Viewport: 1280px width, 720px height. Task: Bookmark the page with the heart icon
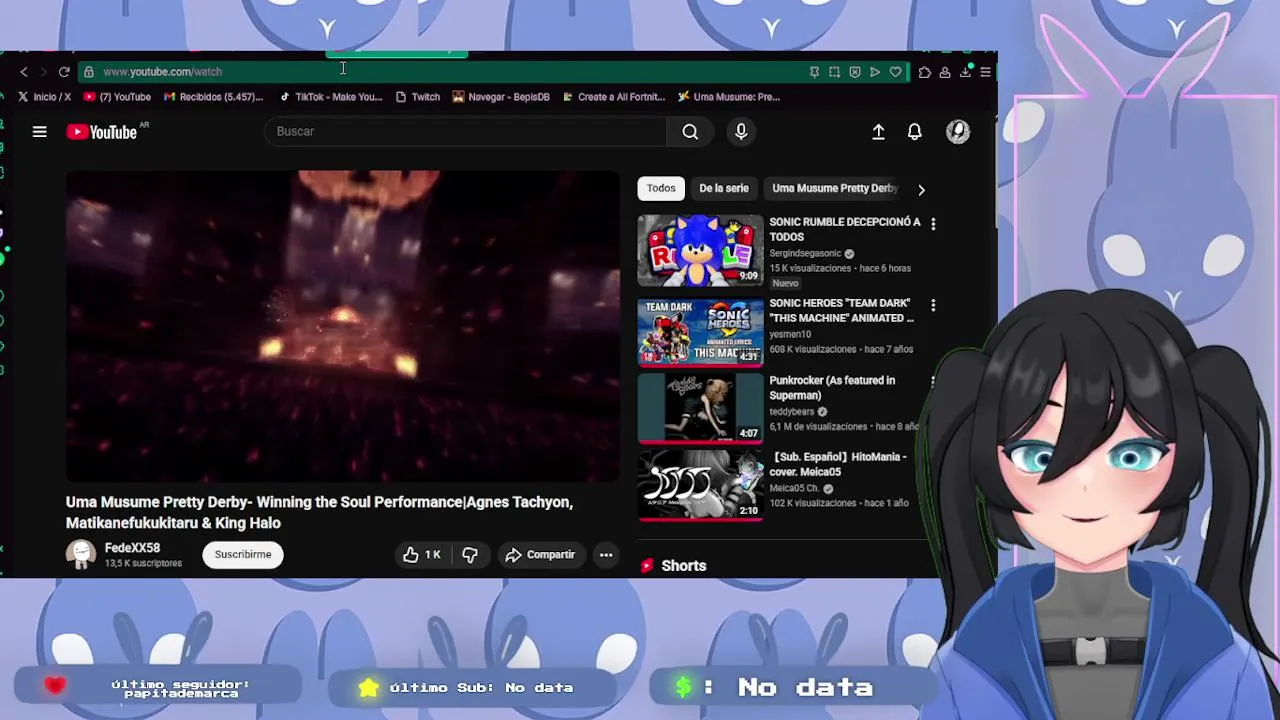(895, 72)
